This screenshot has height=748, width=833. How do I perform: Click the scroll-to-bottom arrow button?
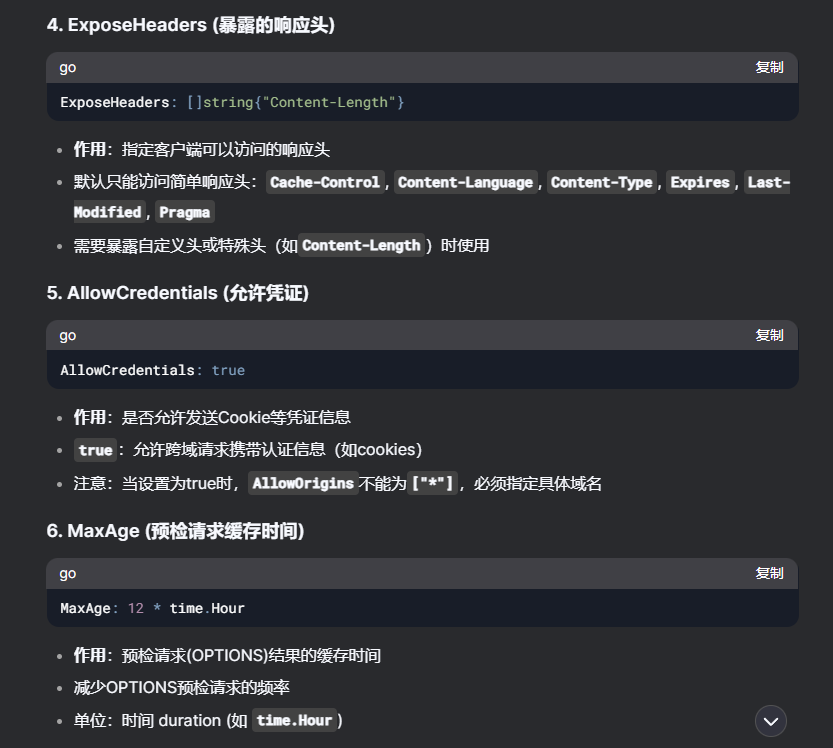pos(770,721)
